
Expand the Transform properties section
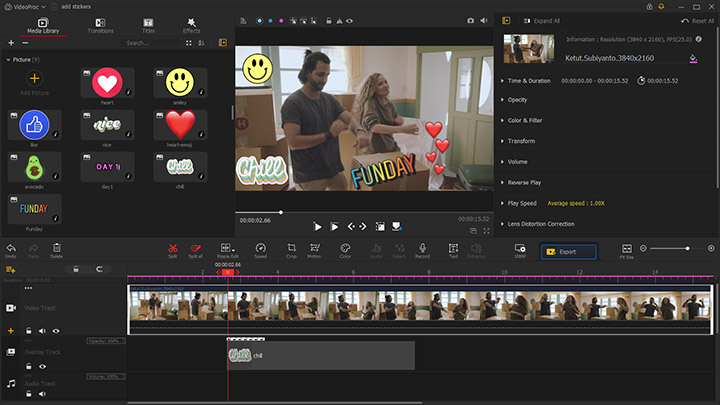pyautogui.click(x=521, y=141)
